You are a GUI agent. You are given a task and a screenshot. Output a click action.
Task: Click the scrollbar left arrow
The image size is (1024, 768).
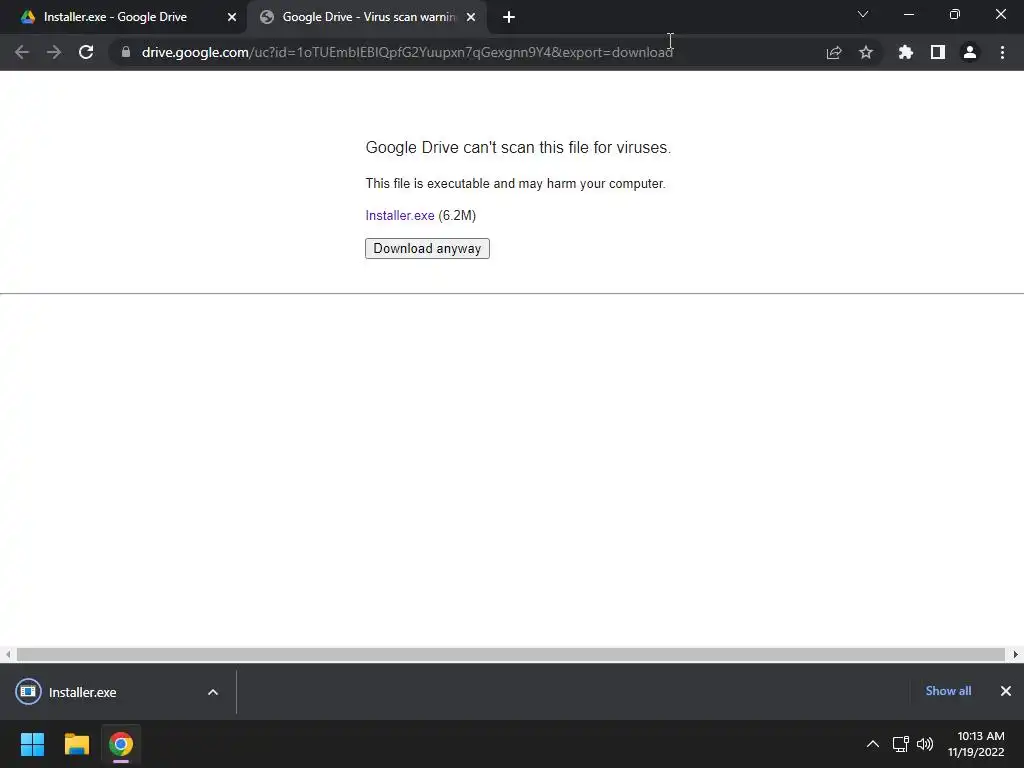8,654
